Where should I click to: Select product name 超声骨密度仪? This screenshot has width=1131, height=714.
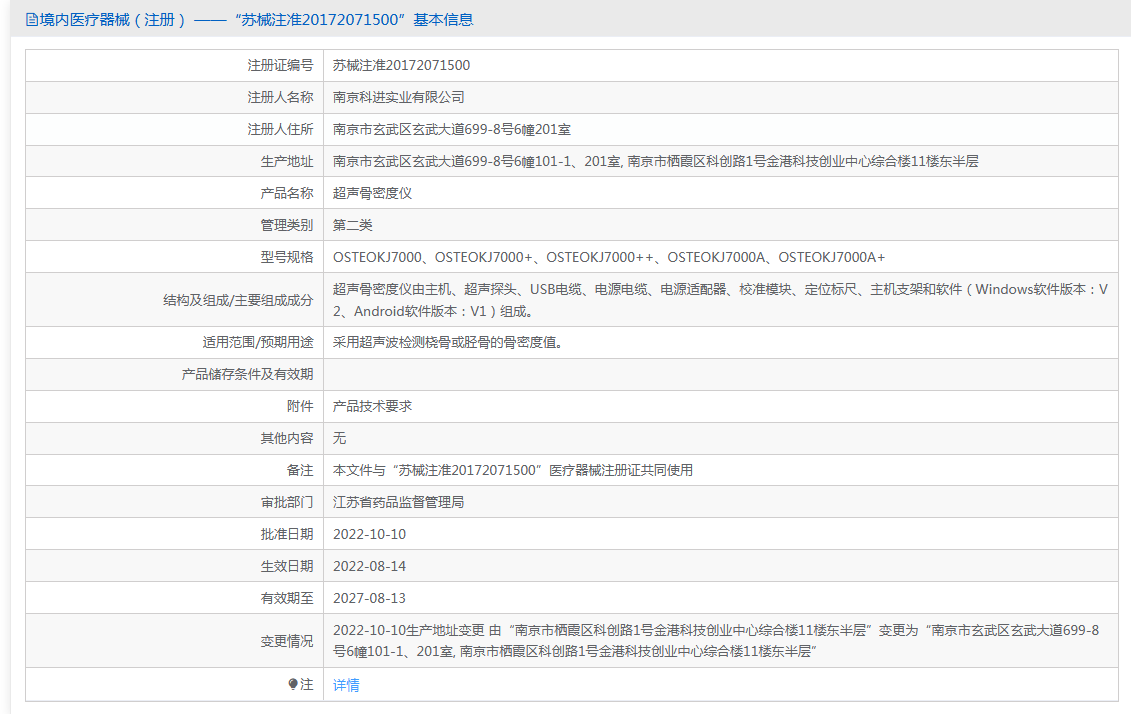coord(372,193)
